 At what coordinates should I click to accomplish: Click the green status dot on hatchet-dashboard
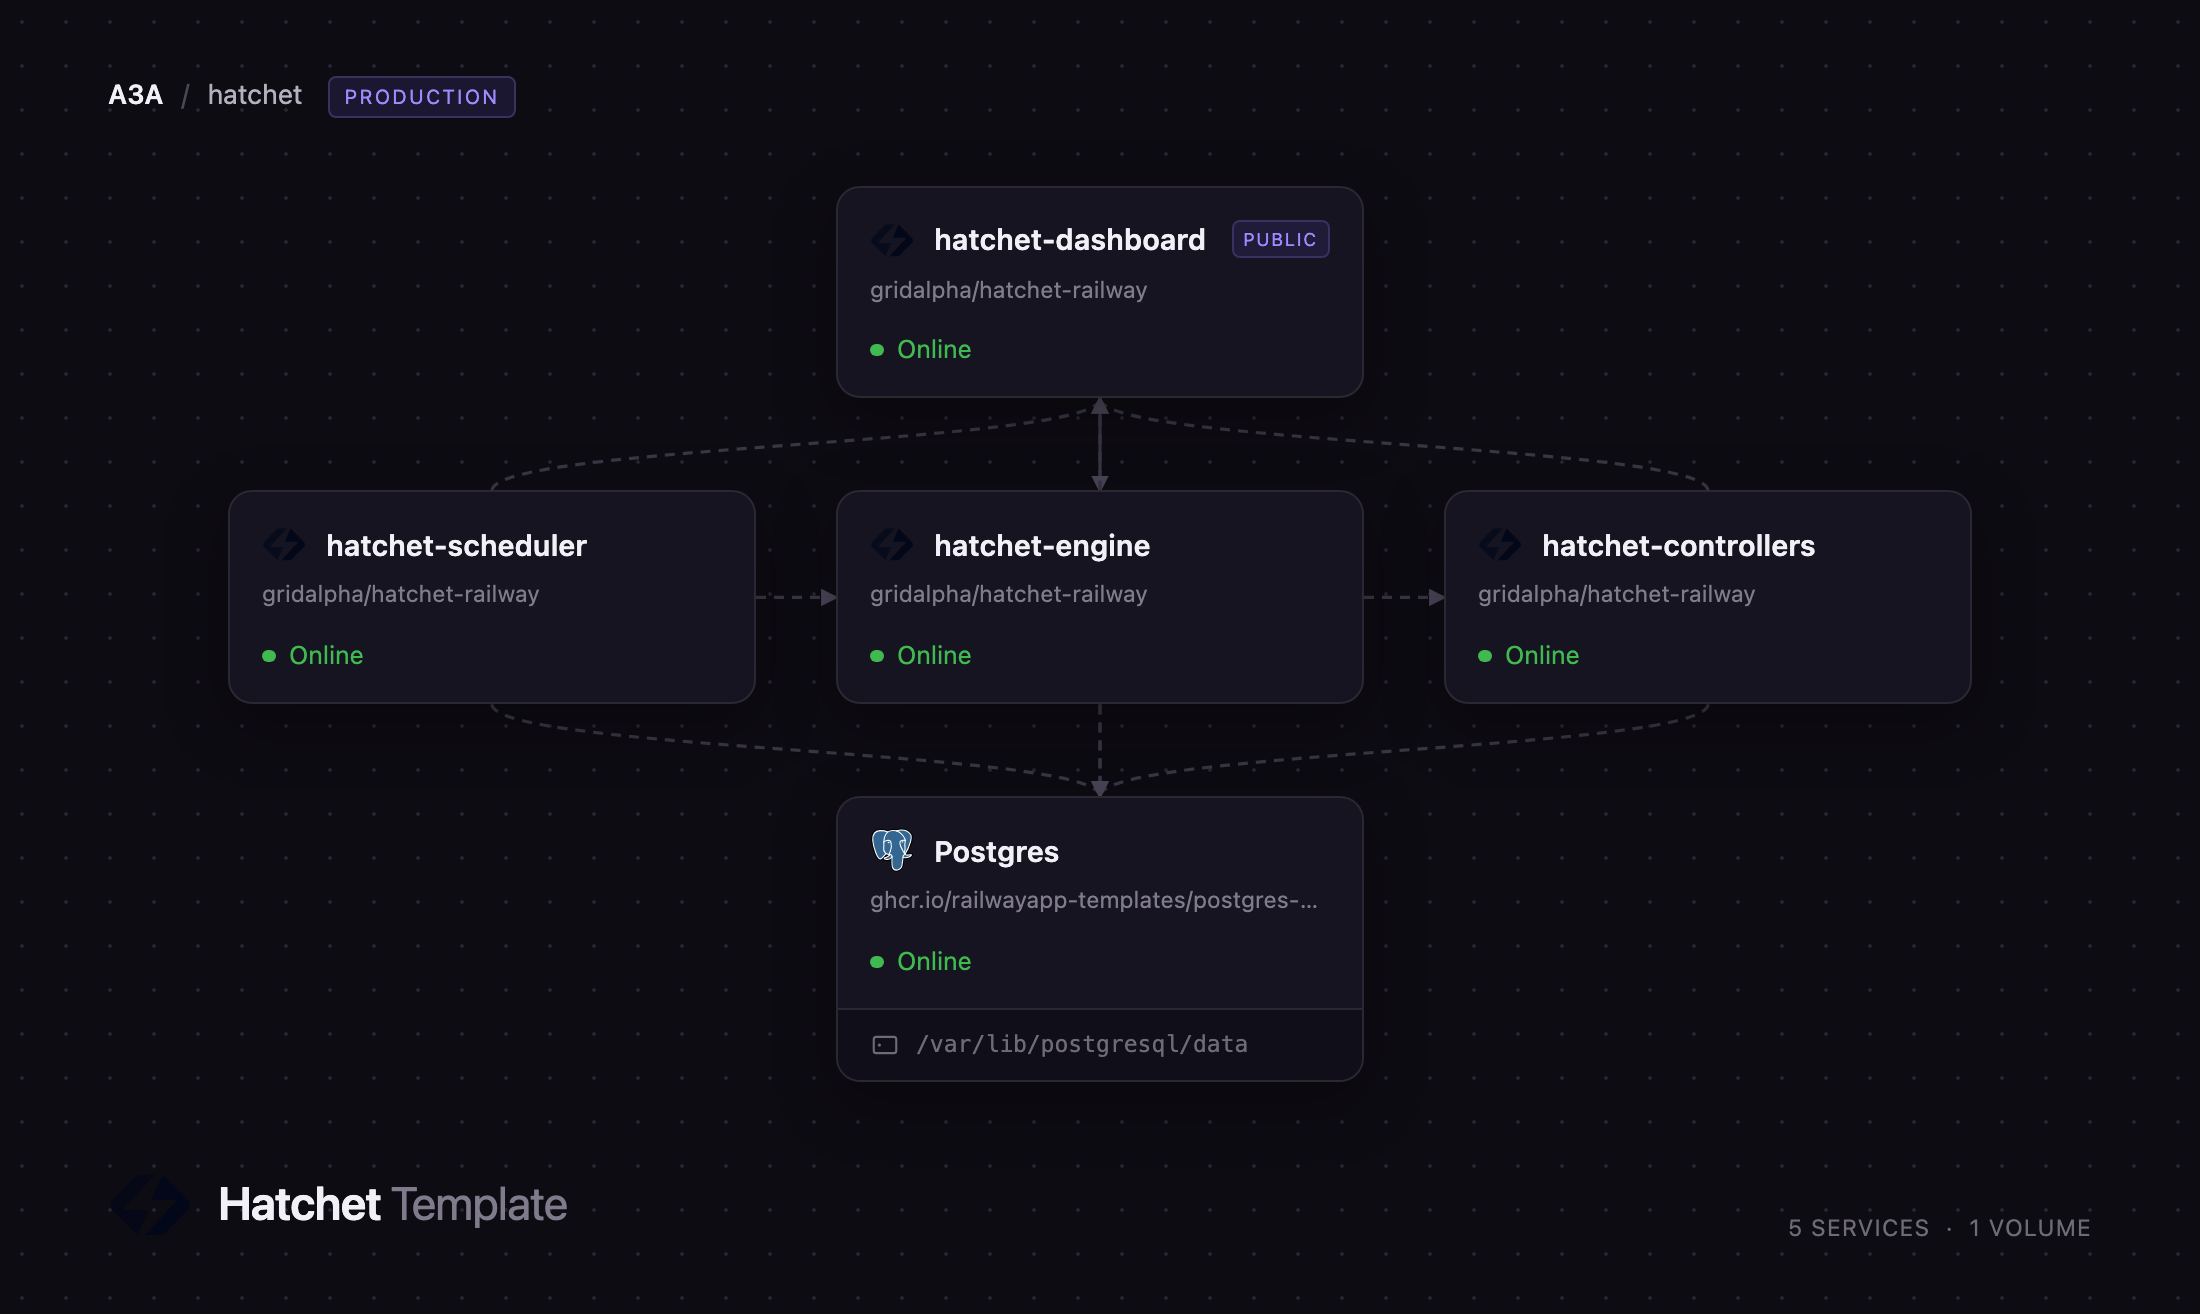[x=877, y=350]
